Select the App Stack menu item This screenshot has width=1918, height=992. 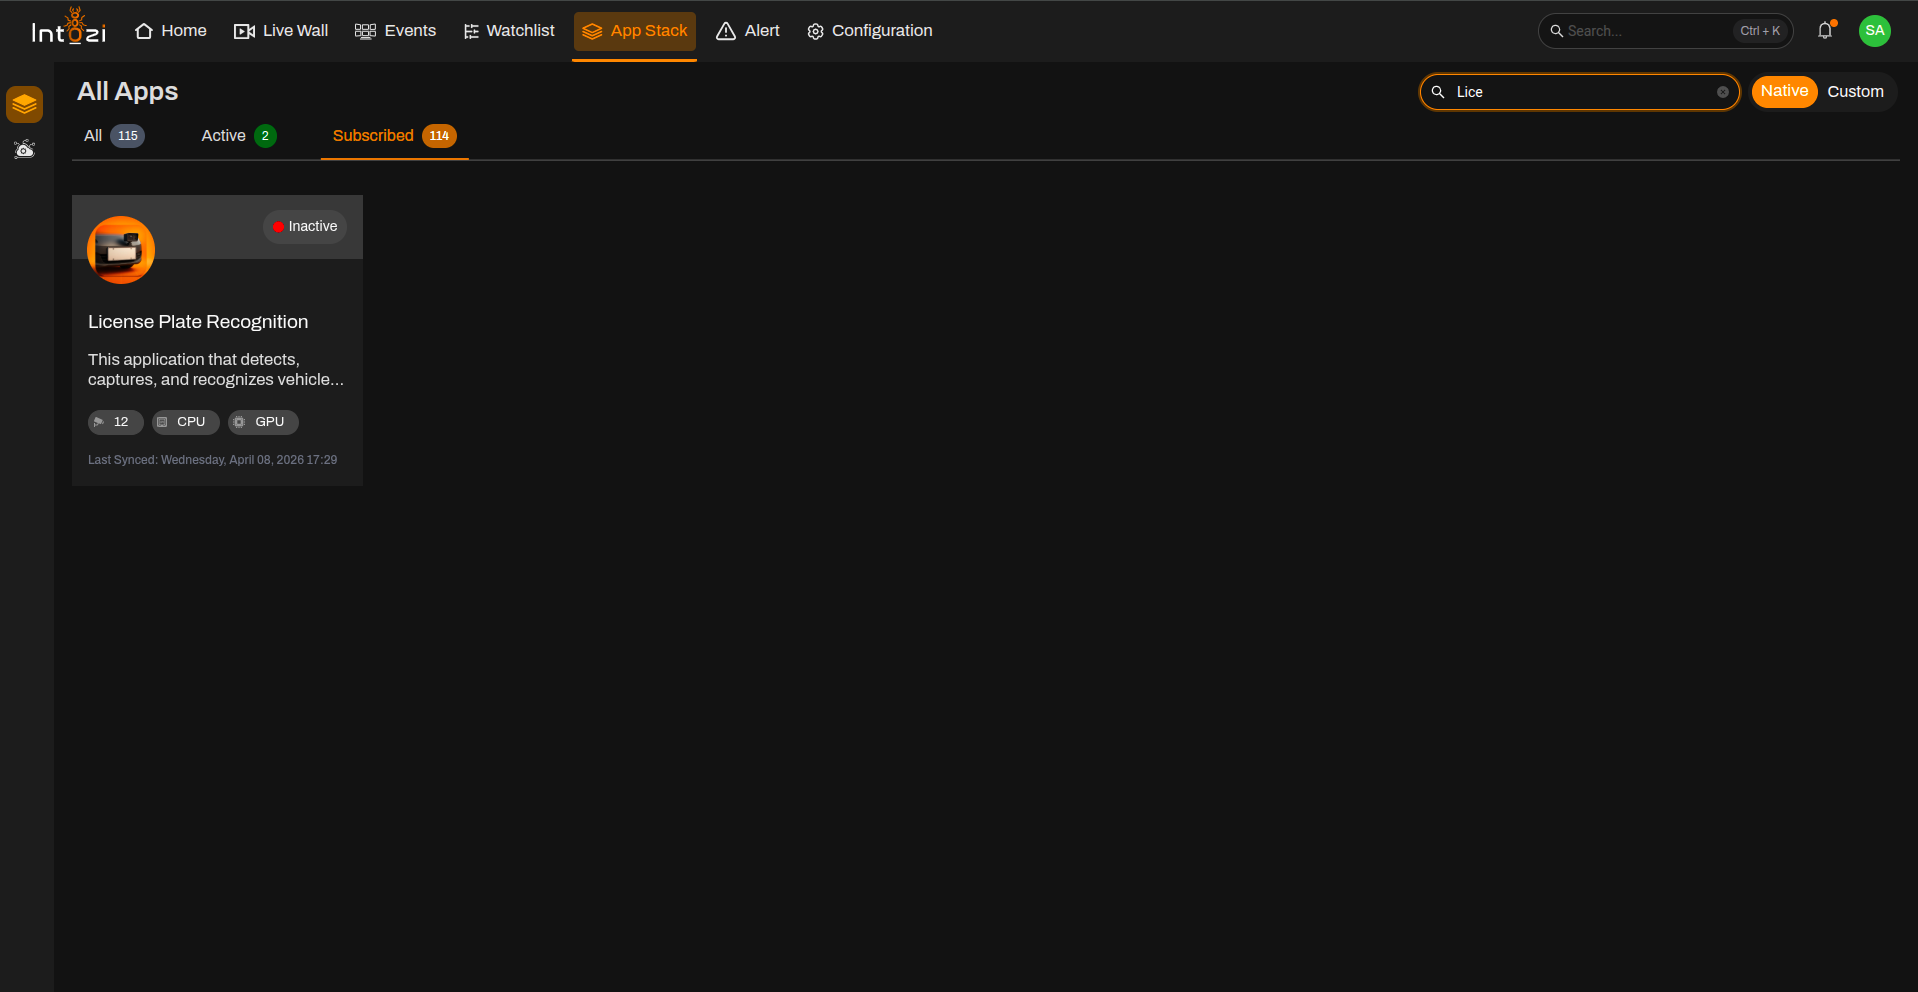tap(635, 31)
